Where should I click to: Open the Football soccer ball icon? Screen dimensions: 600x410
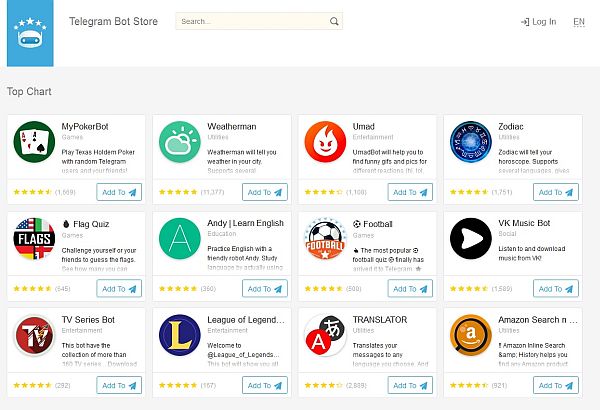[x=325, y=239]
